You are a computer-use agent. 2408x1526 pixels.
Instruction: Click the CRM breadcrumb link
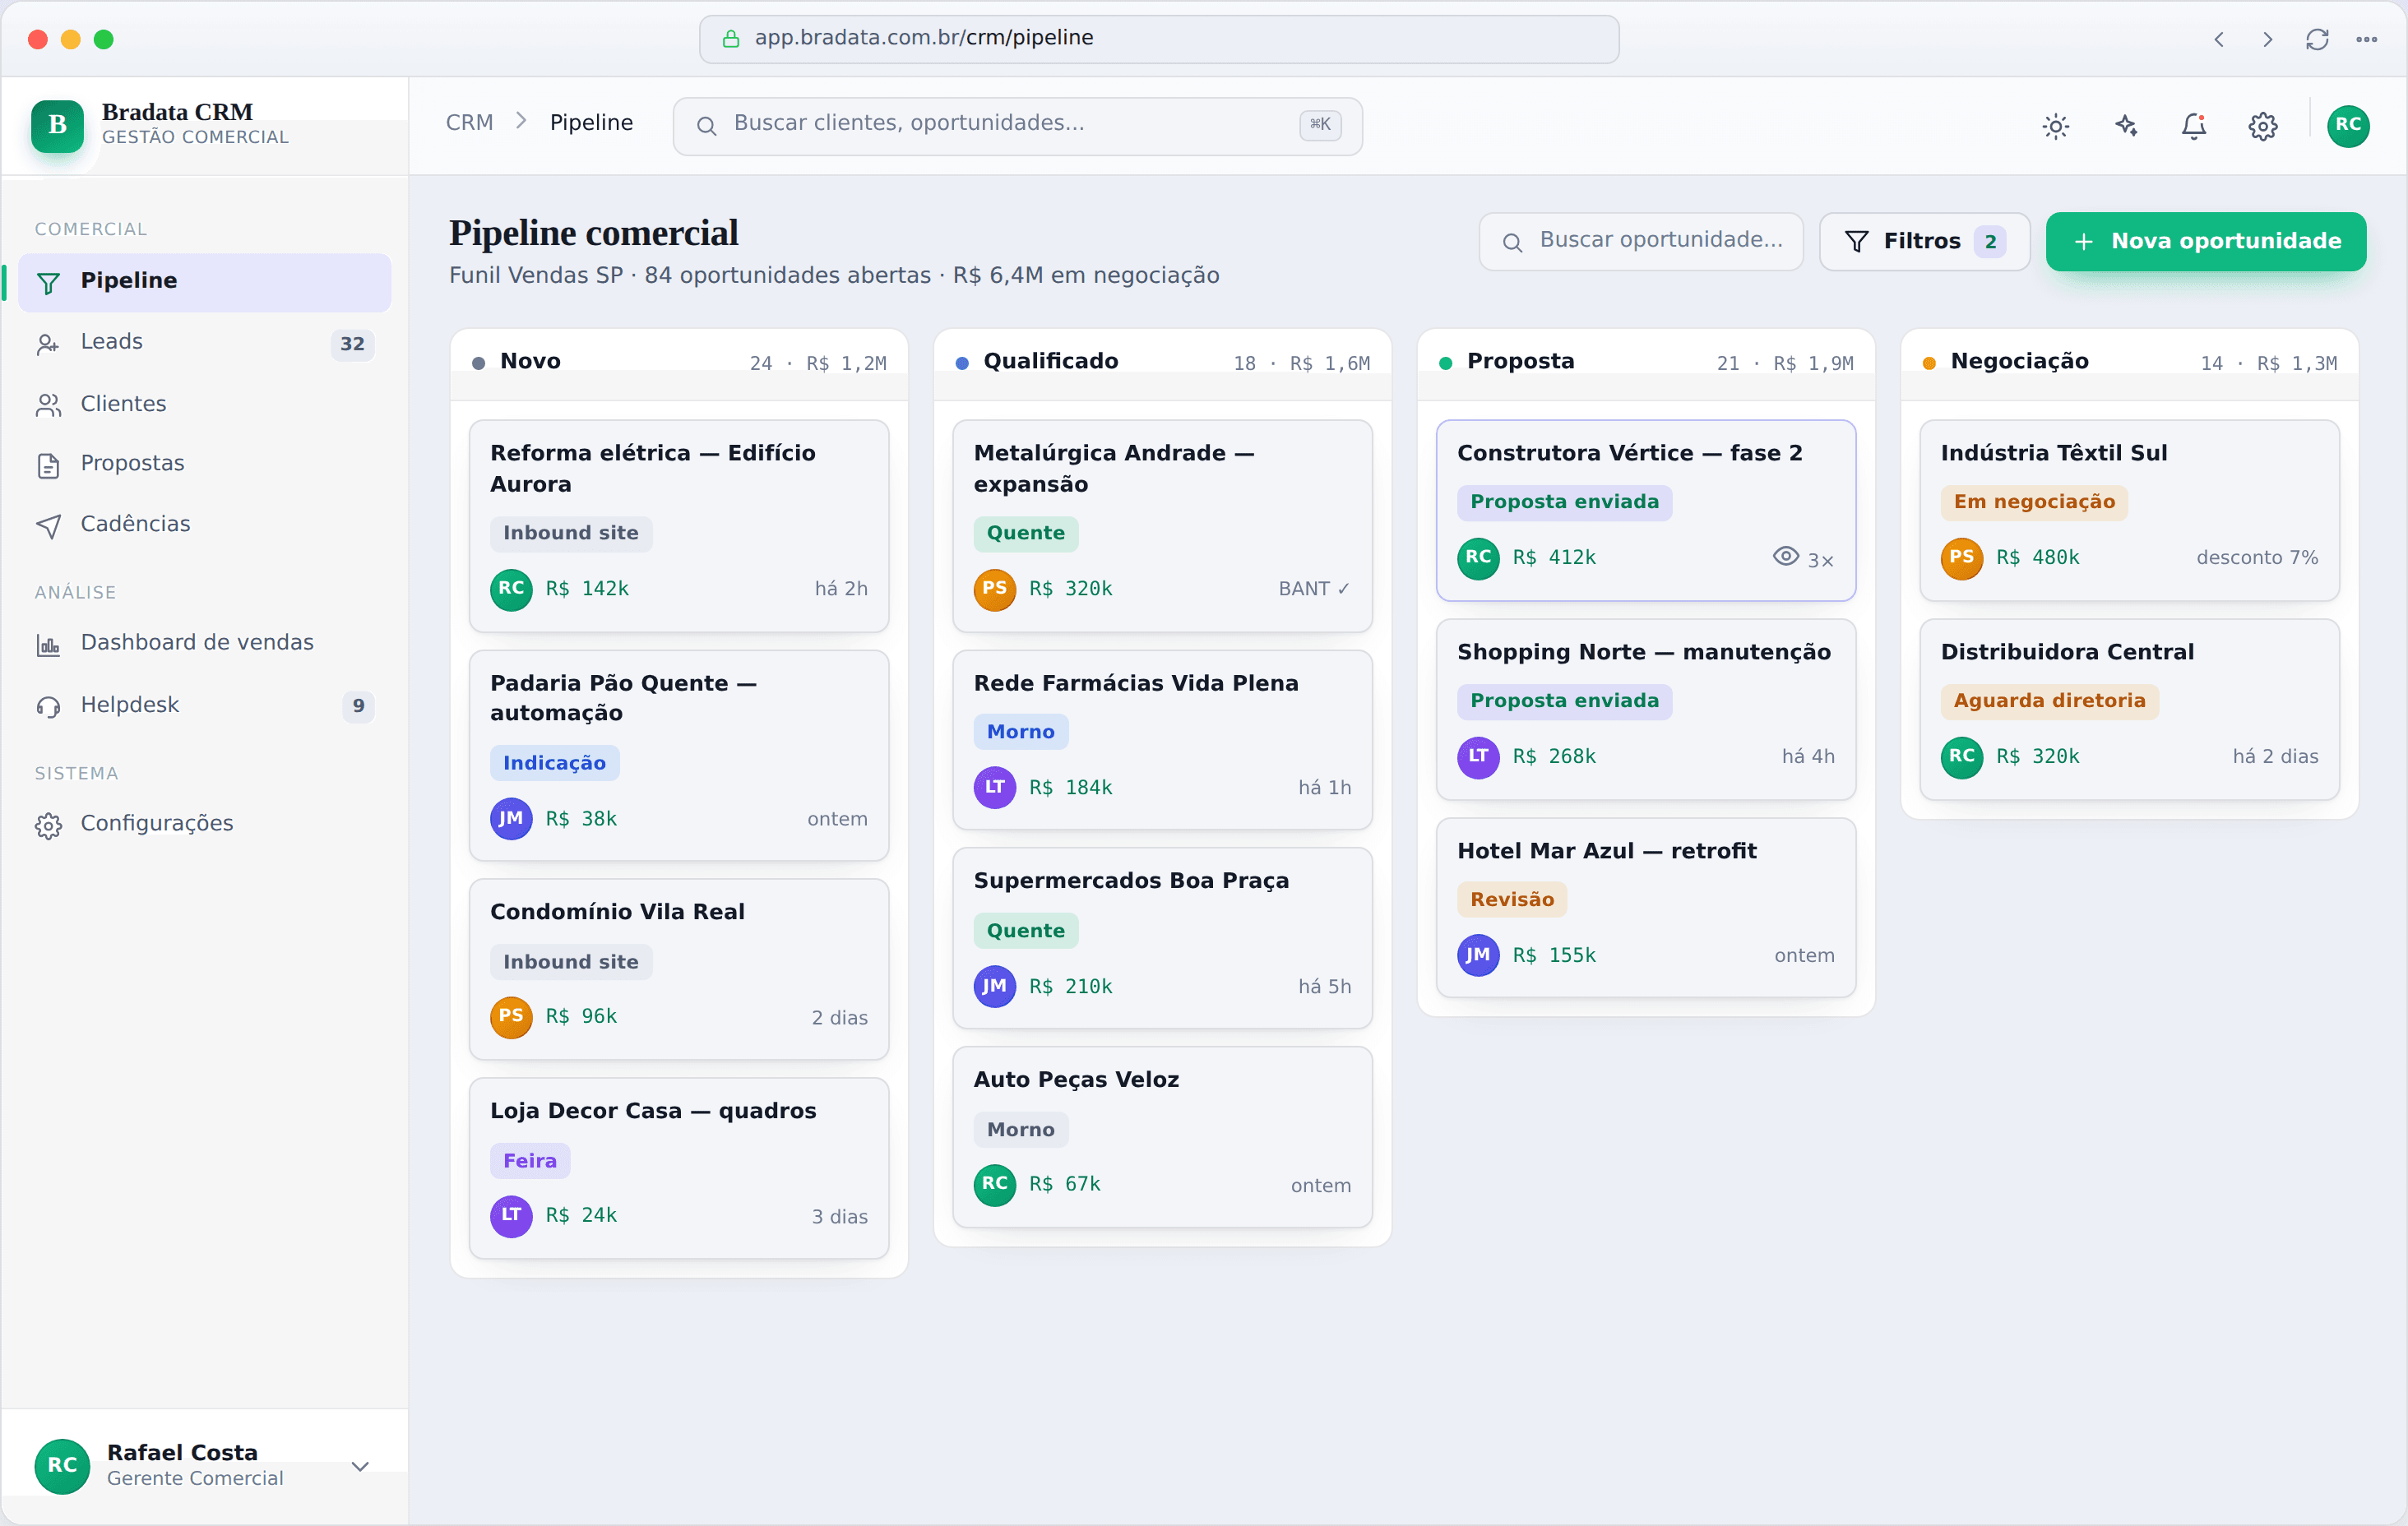click(469, 122)
